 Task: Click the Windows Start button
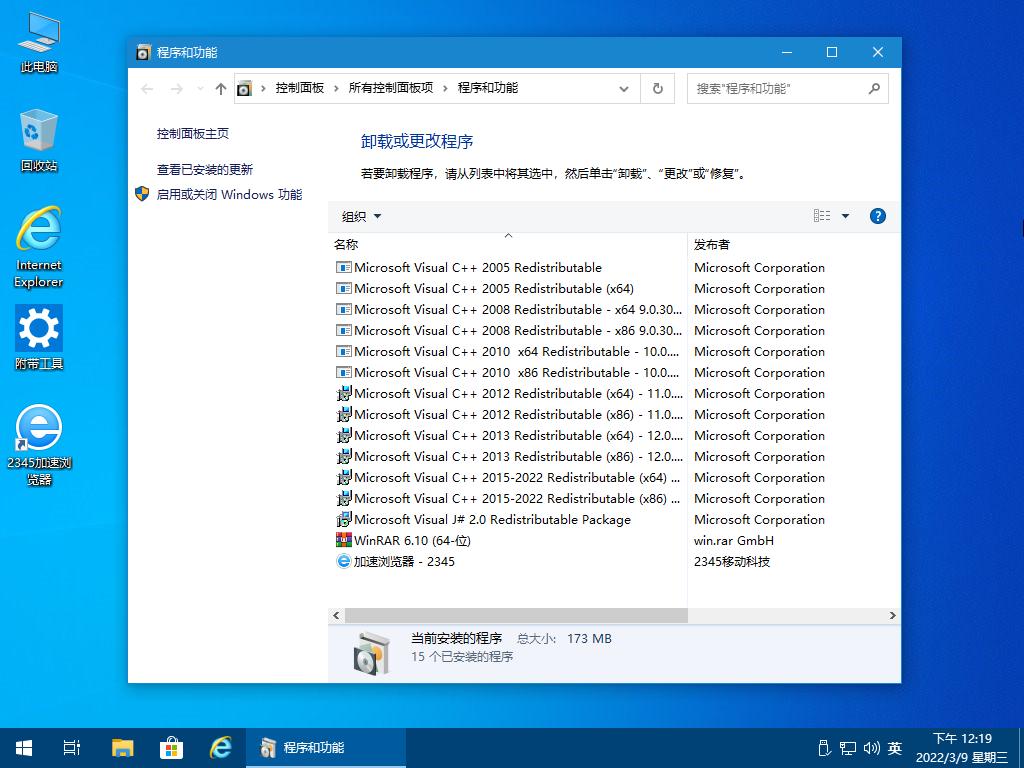[x=24, y=748]
